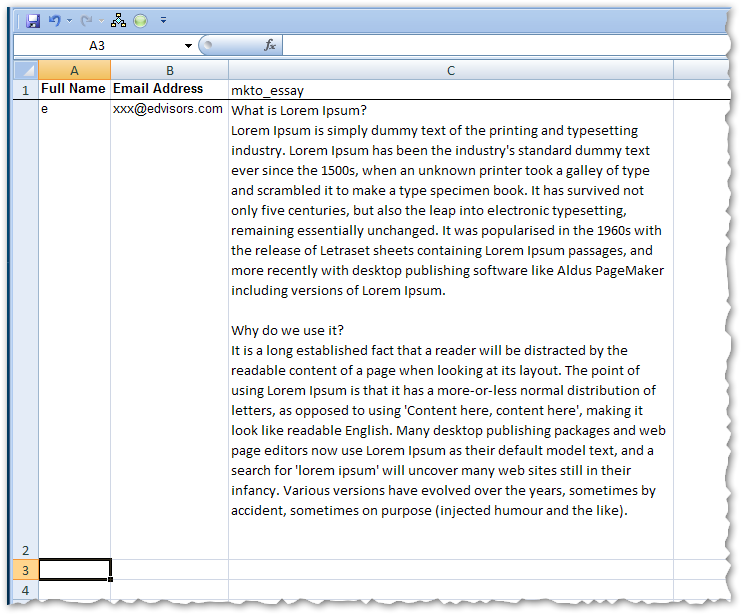Click the Lorem Ipsum essay cell C2
Viewport: 743px width, 616px height.
[x=451, y=329]
